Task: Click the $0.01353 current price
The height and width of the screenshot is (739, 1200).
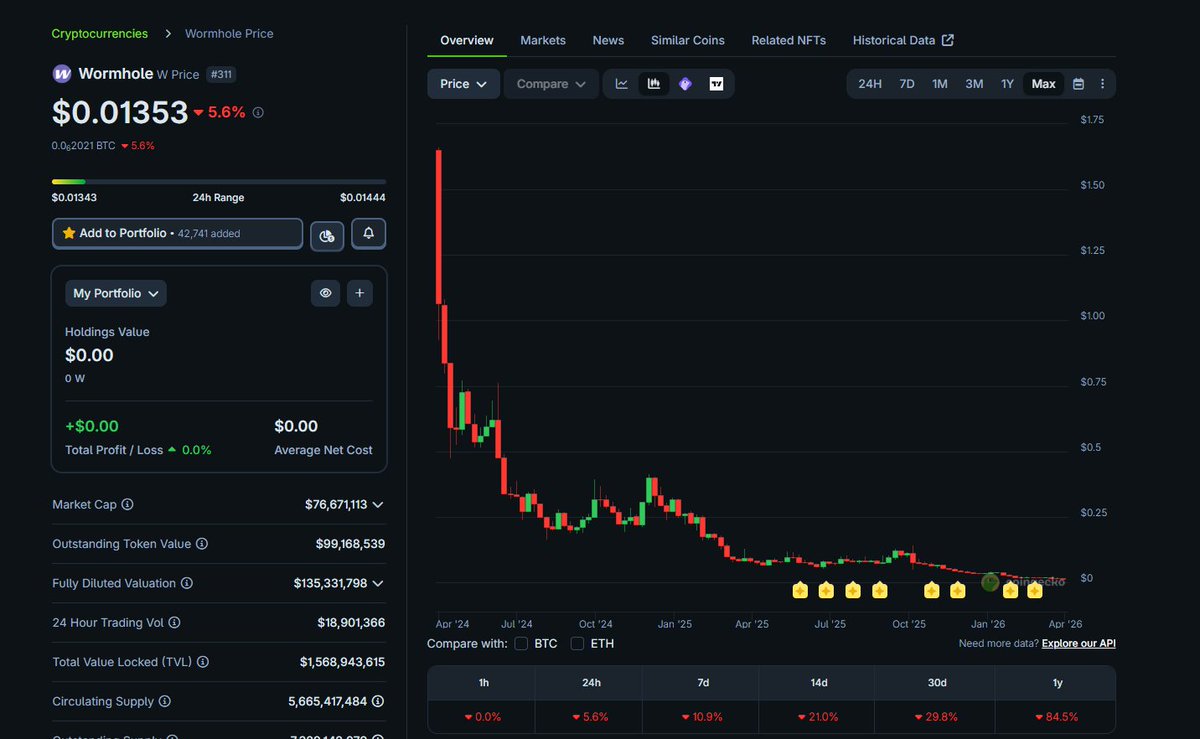Action: [x=120, y=112]
